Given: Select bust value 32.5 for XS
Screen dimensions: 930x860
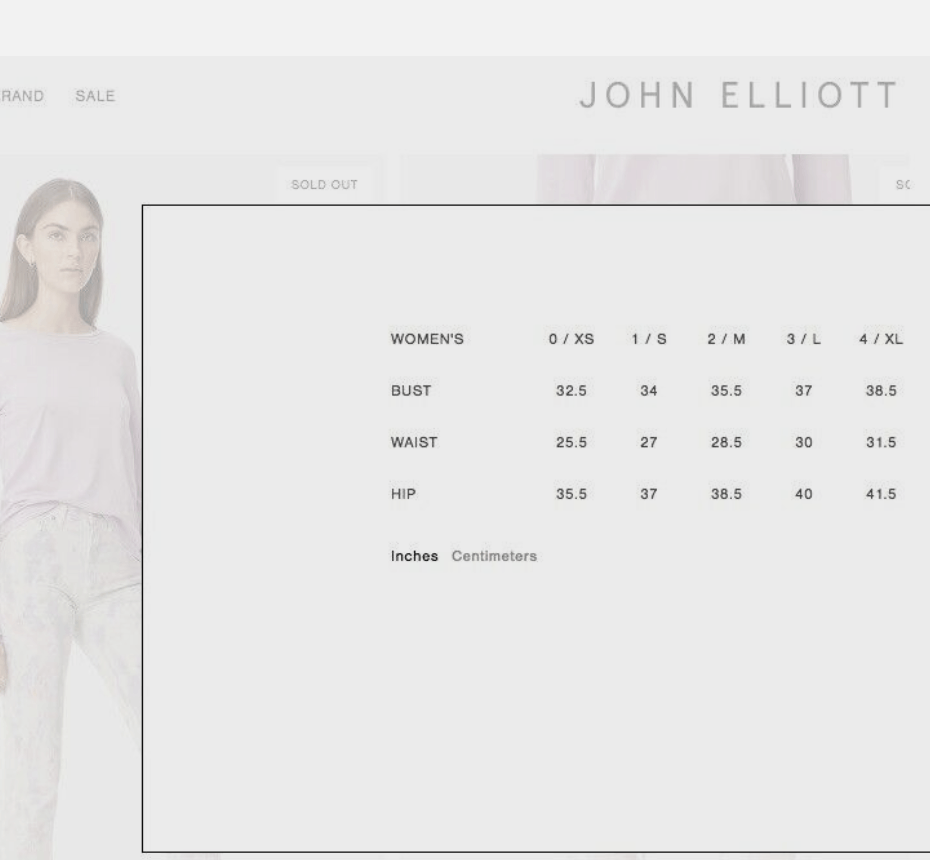Looking at the screenshot, I should pos(571,391).
